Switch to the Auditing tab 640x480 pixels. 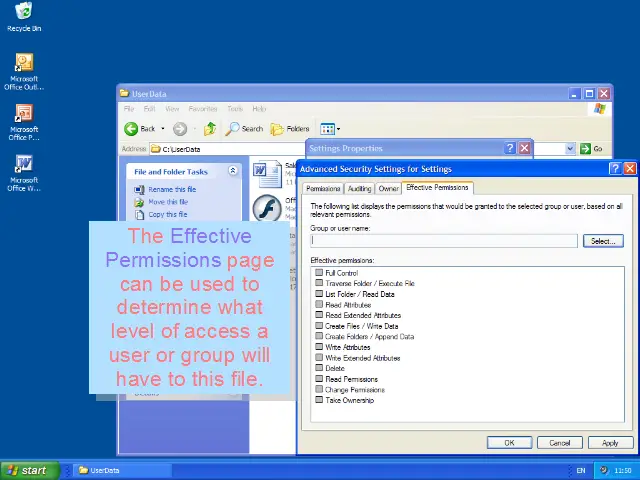359,188
